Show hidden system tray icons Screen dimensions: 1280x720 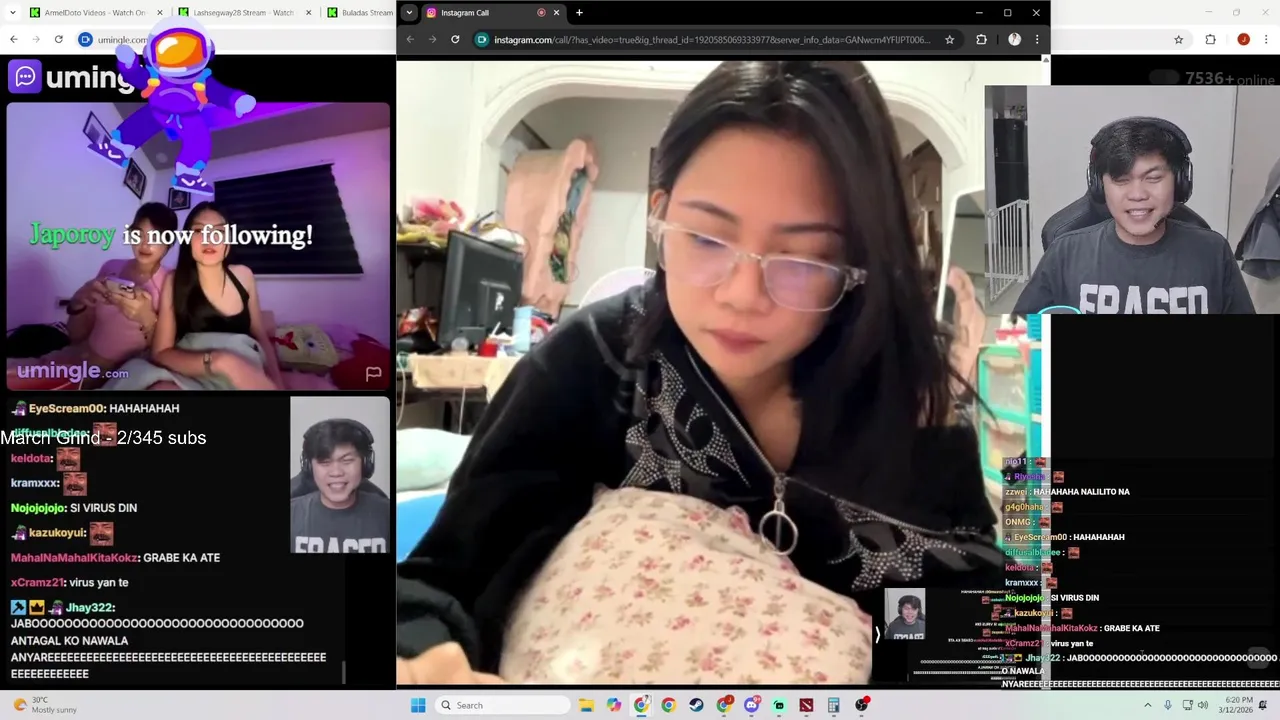click(x=1147, y=705)
